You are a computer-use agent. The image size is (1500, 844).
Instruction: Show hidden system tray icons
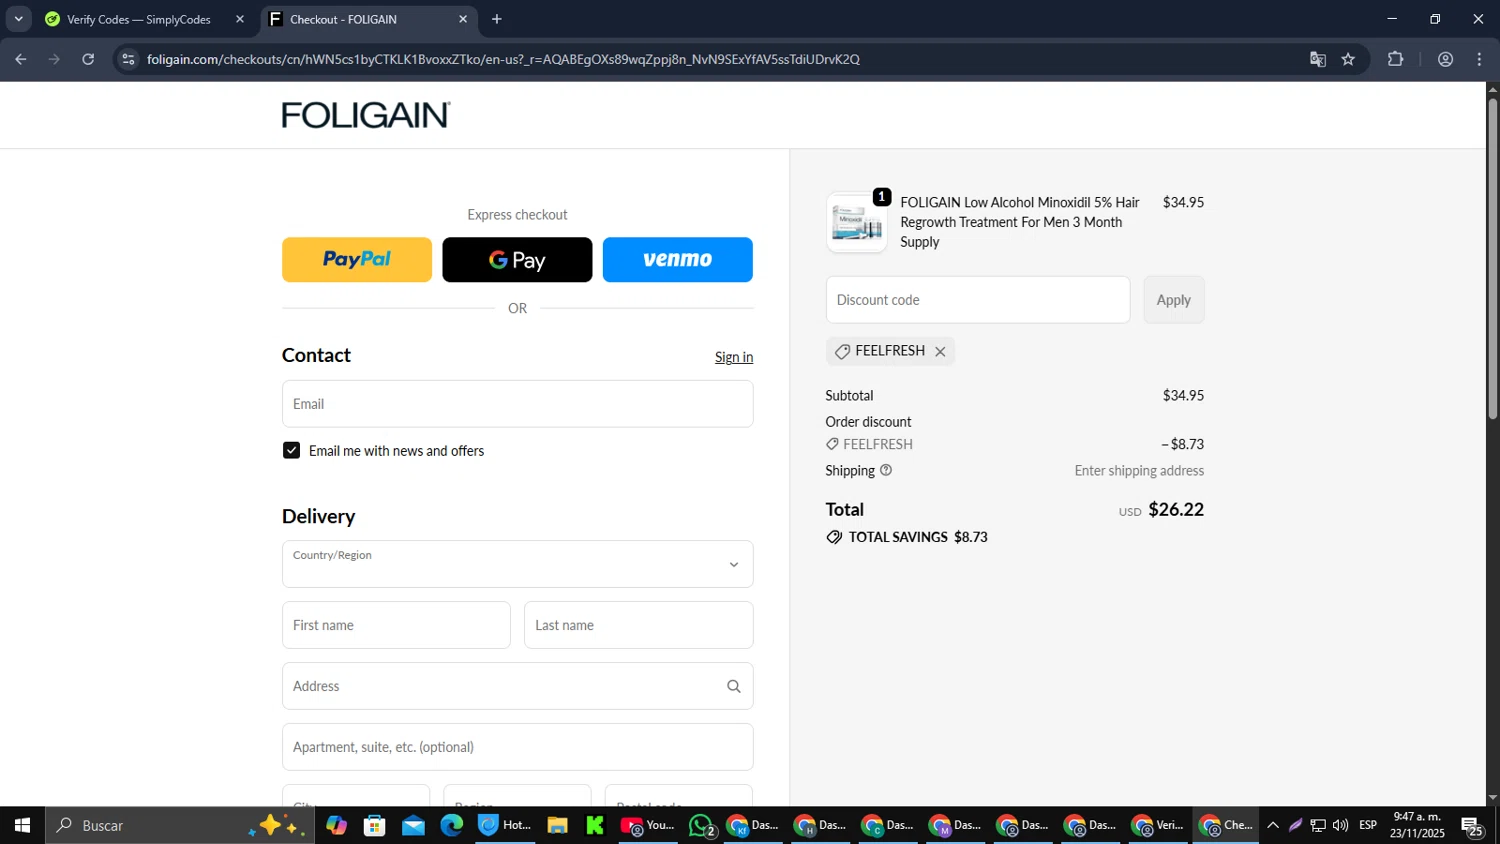[x=1273, y=825]
